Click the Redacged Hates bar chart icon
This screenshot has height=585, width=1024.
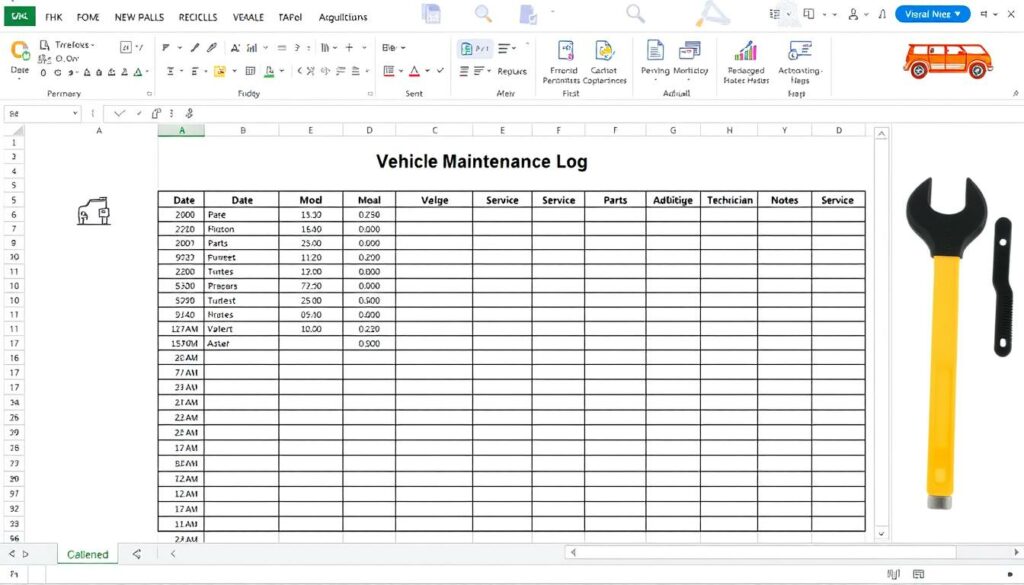coord(745,50)
